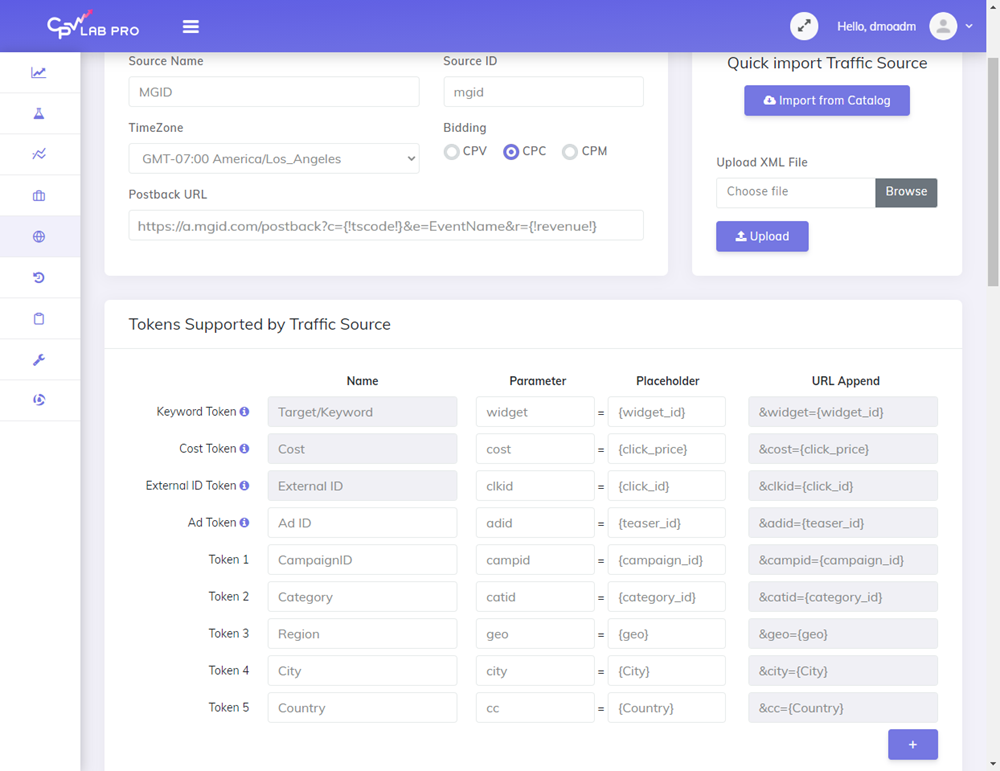Click the wrench icon in sidebar
1000x771 pixels.
point(39,360)
